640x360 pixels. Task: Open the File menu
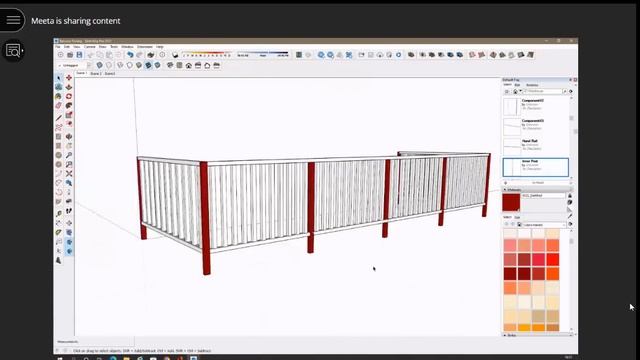pyautogui.click(x=58, y=47)
